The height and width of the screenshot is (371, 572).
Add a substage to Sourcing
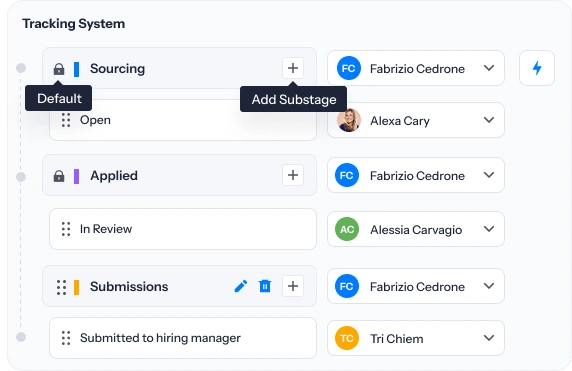(x=293, y=68)
